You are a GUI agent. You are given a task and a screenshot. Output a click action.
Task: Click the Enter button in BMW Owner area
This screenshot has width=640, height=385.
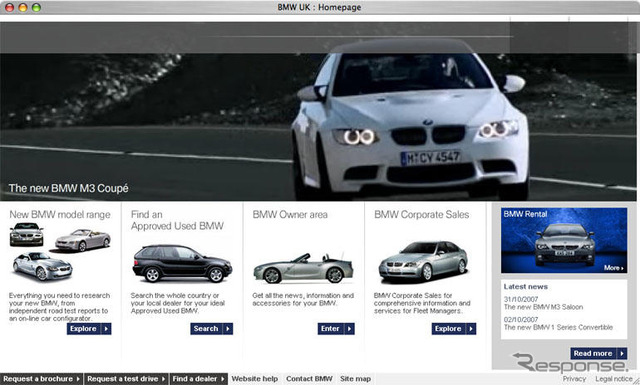coord(336,329)
